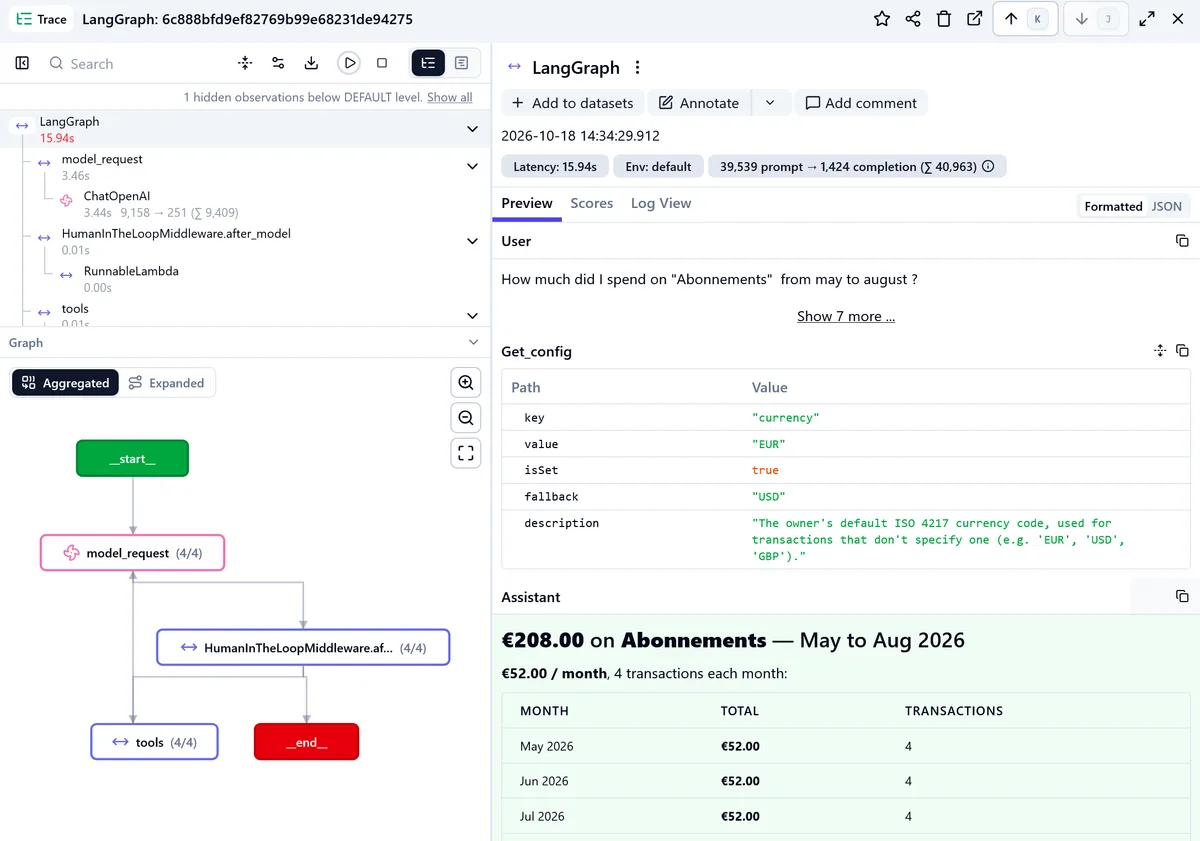This screenshot has height=841, width=1200.
Task: Delete the trace with the trash icon
Action: [x=944, y=19]
